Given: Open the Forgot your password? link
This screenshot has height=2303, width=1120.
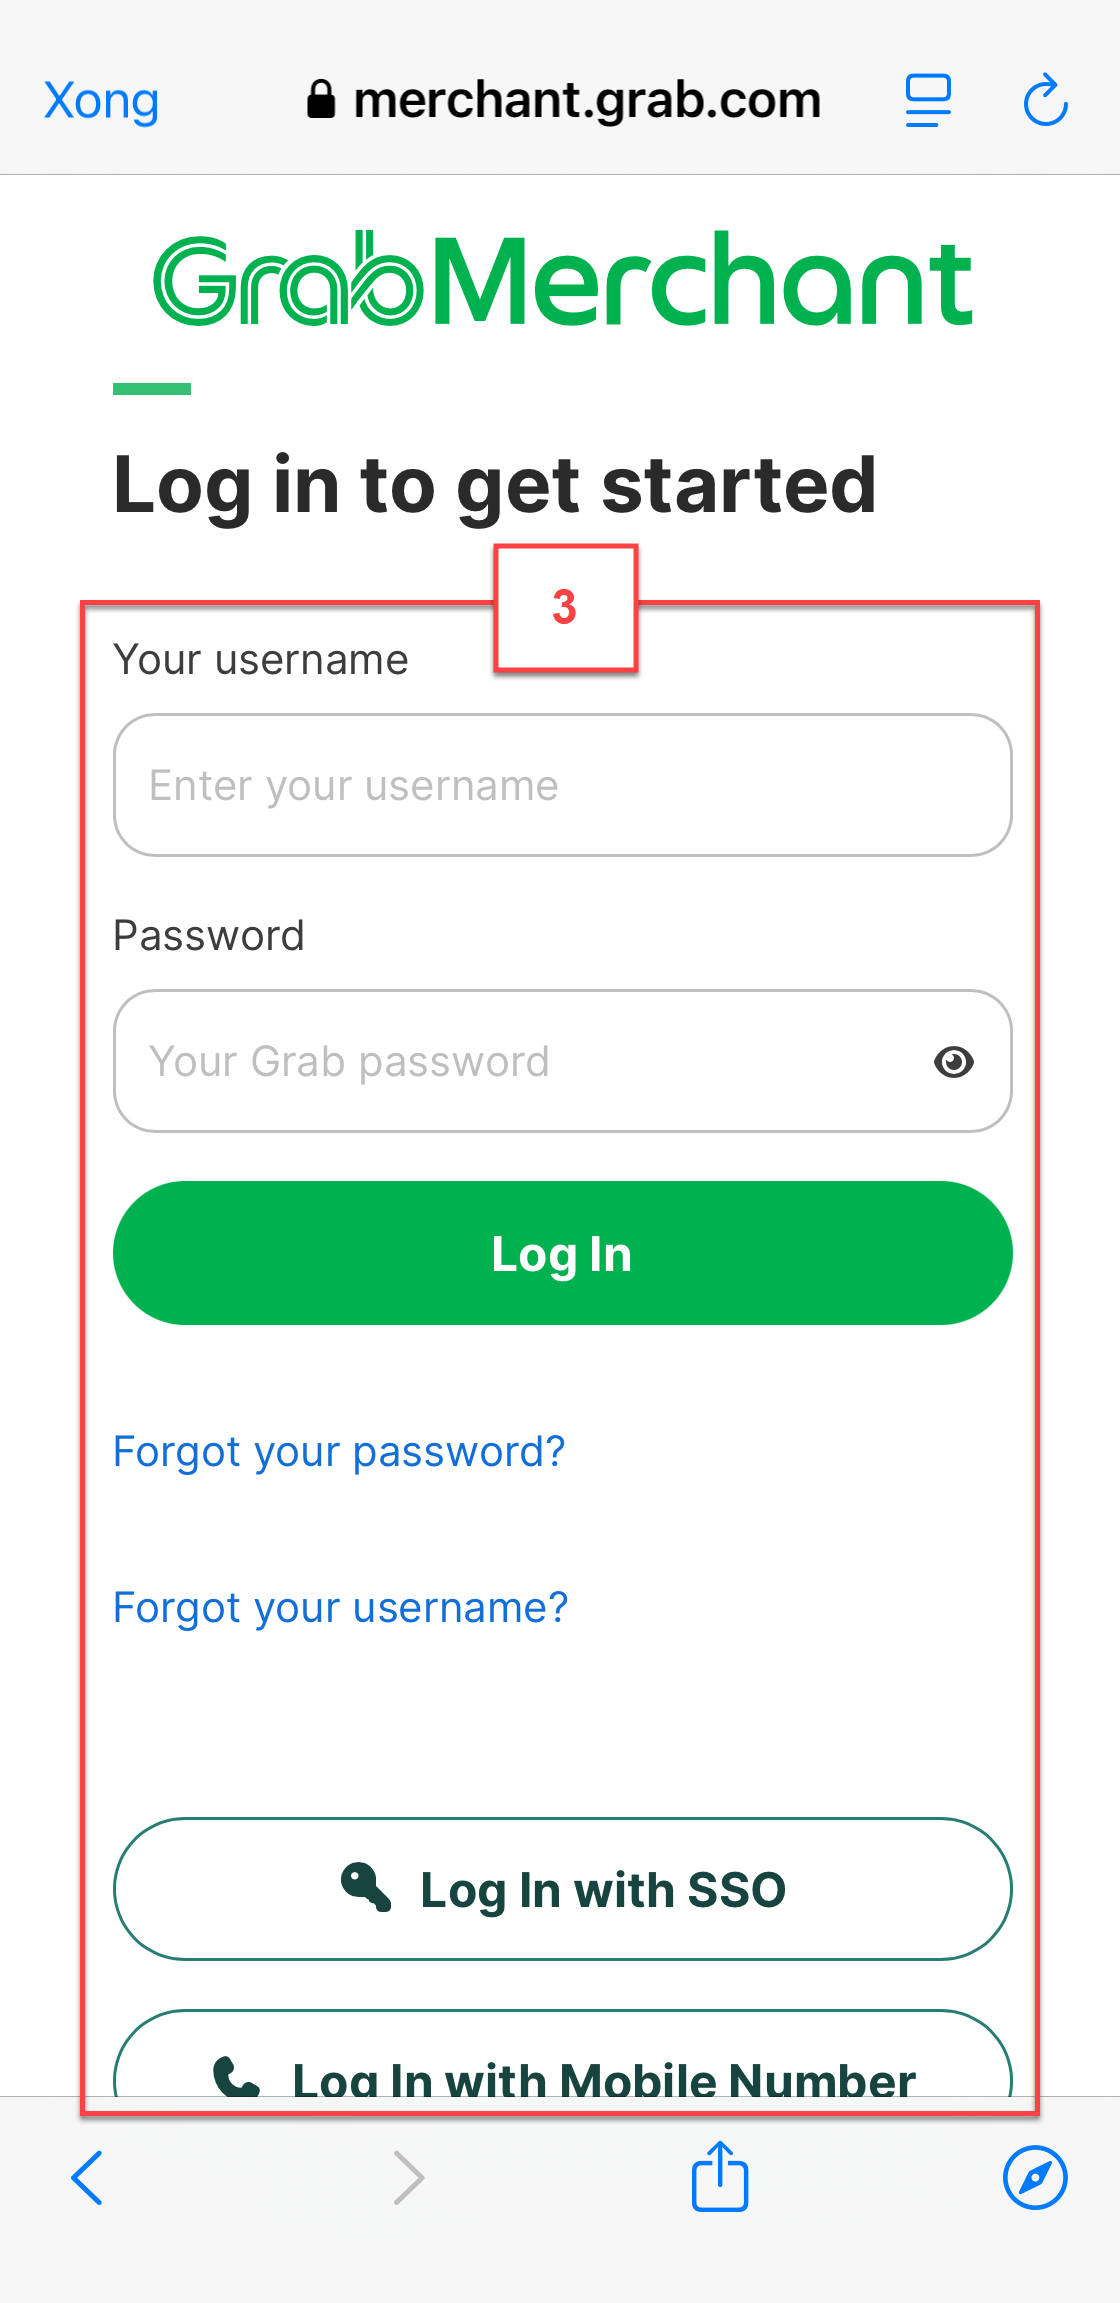Looking at the screenshot, I should click(339, 1452).
